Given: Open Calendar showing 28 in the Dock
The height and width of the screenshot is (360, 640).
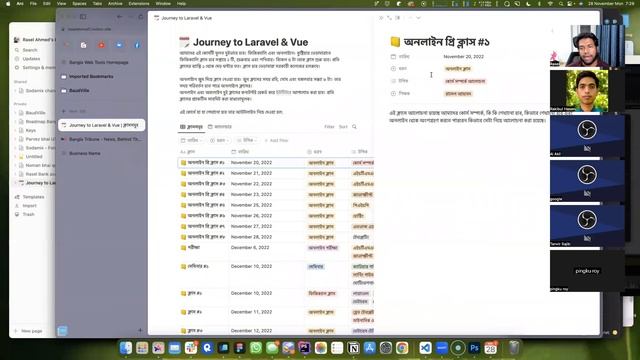Looking at the screenshot, I should (x=490, y=348).
